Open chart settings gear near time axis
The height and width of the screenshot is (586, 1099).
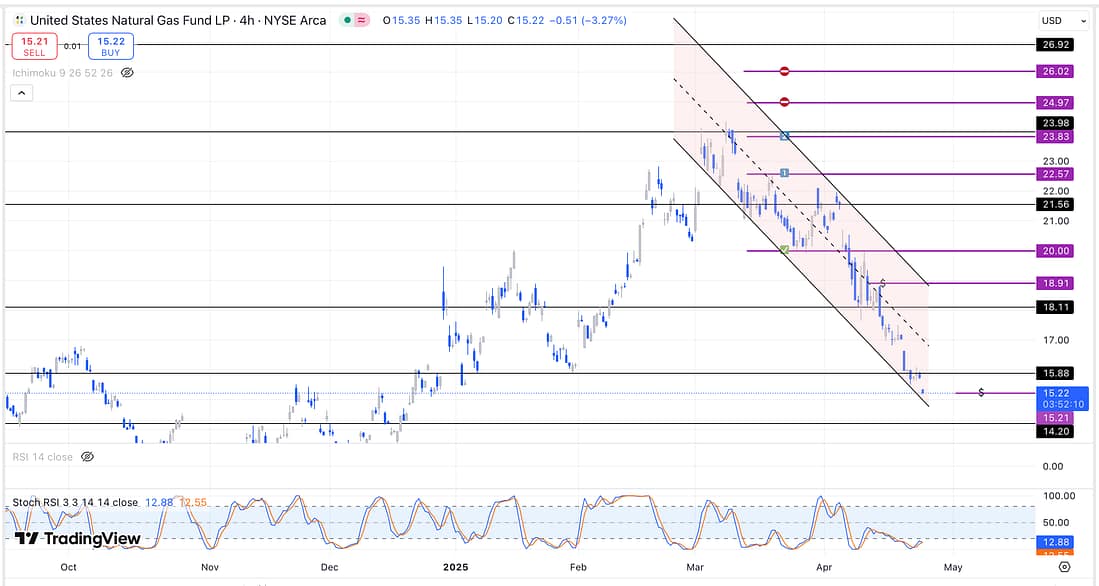pyautogui.click(x=1064, y=567)
